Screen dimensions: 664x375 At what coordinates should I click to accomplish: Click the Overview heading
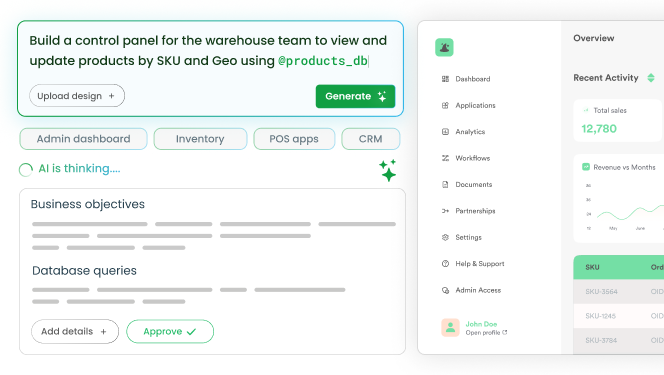point(594,38)
